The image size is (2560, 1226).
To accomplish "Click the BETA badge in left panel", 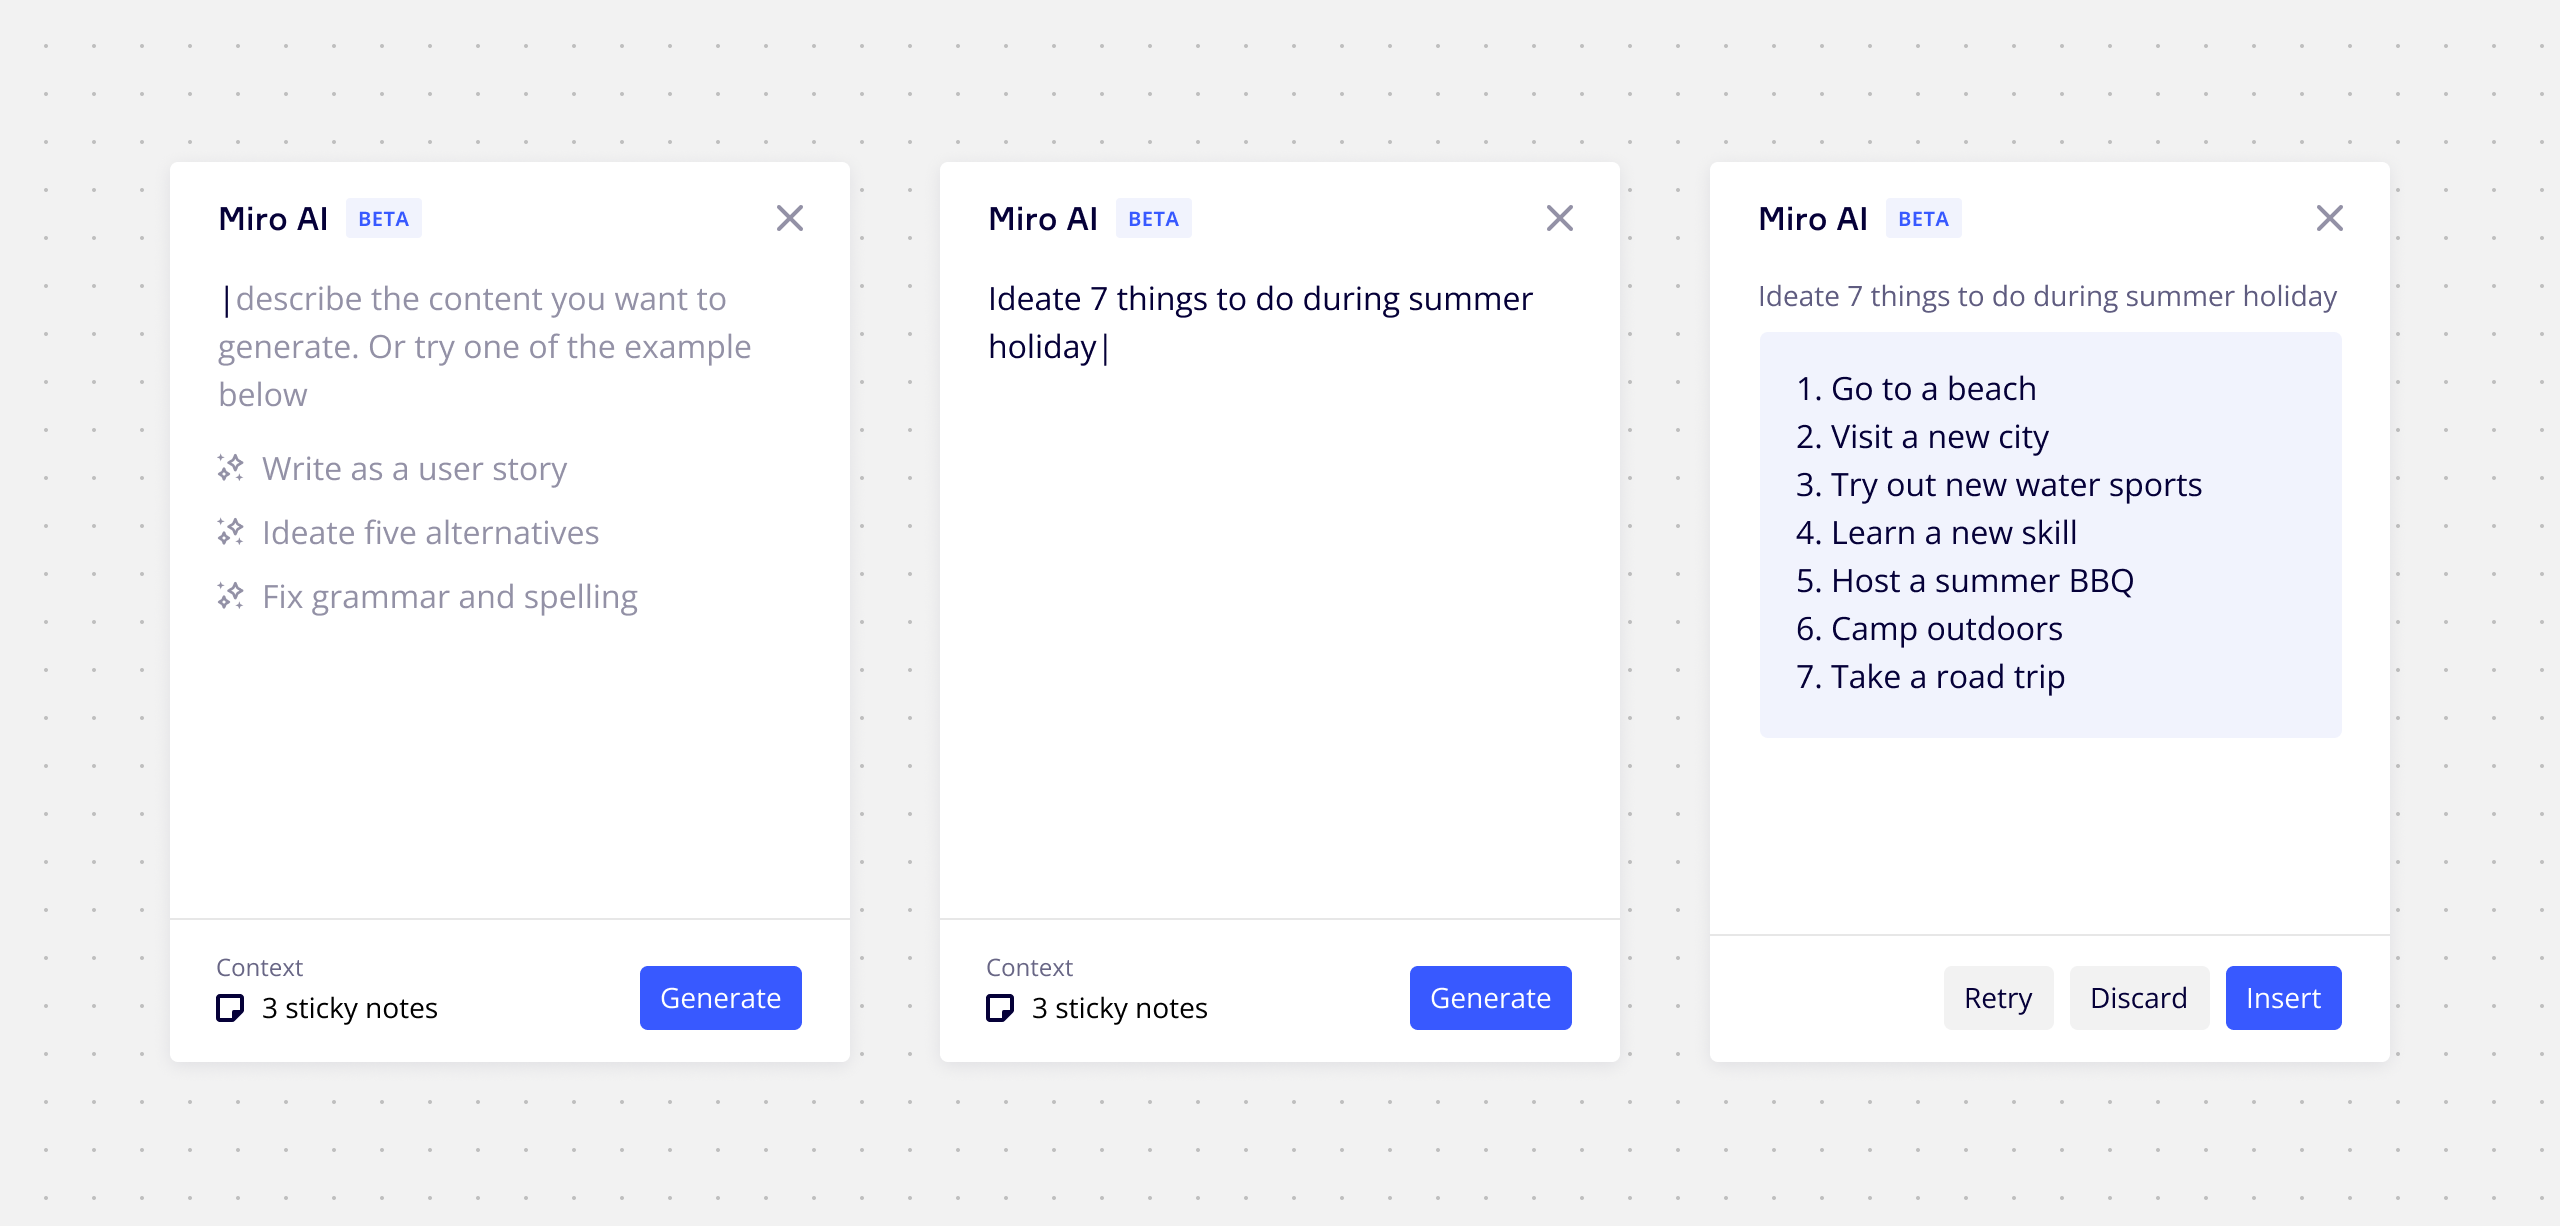I will [384, 217].
